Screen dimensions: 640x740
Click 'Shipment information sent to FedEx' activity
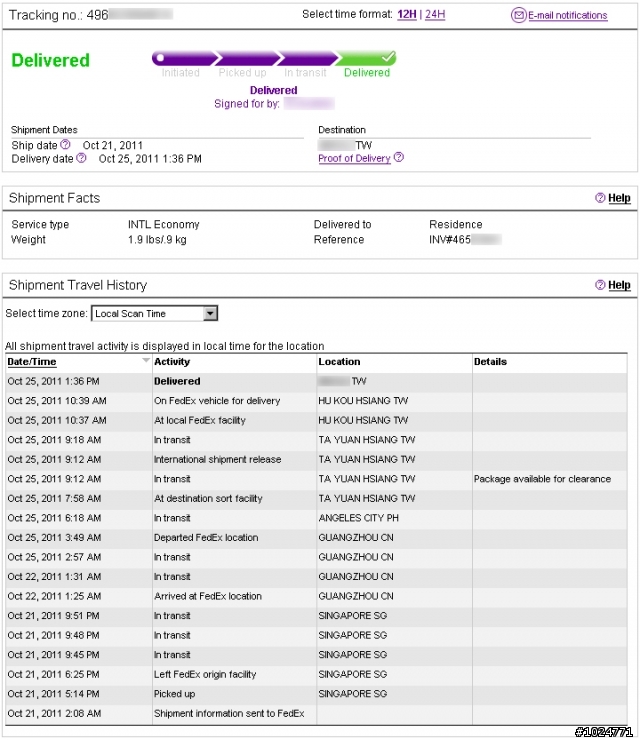[229, 714]
